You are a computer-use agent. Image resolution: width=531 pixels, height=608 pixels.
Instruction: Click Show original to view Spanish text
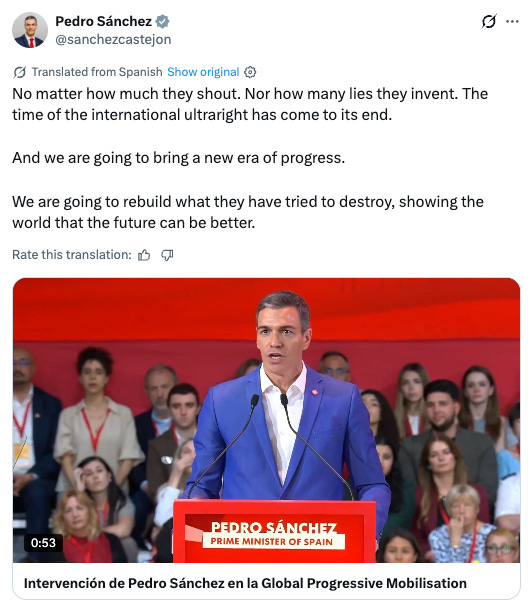pyautogui.click(x=203, y=72)
